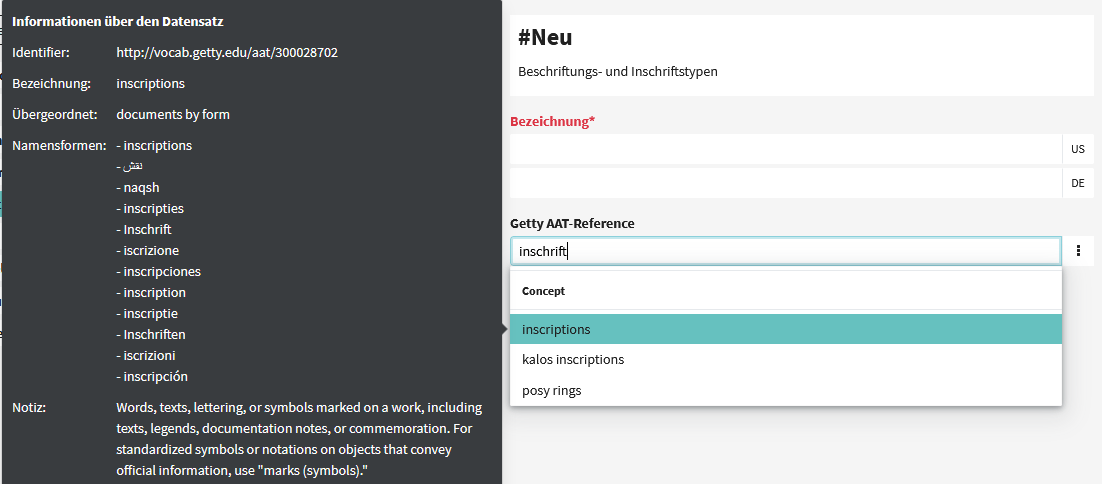Click 'documents by form' parent term
Image resolution: width=1102 pixels, height=484 pixels.
click(173, 115)
